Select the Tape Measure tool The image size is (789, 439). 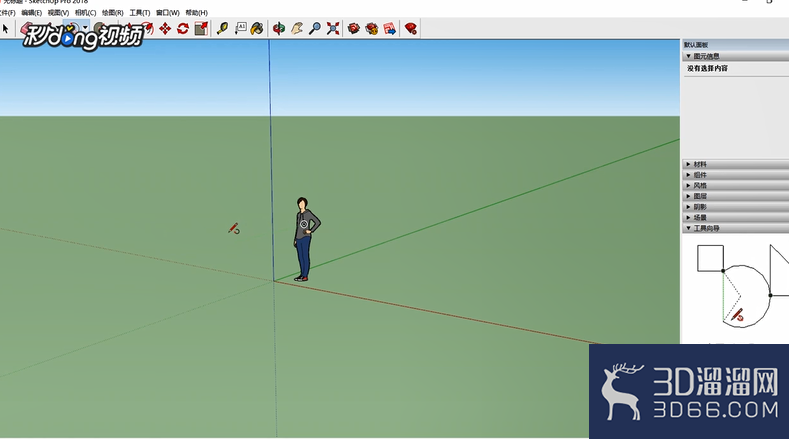click(x=222, y=29)
